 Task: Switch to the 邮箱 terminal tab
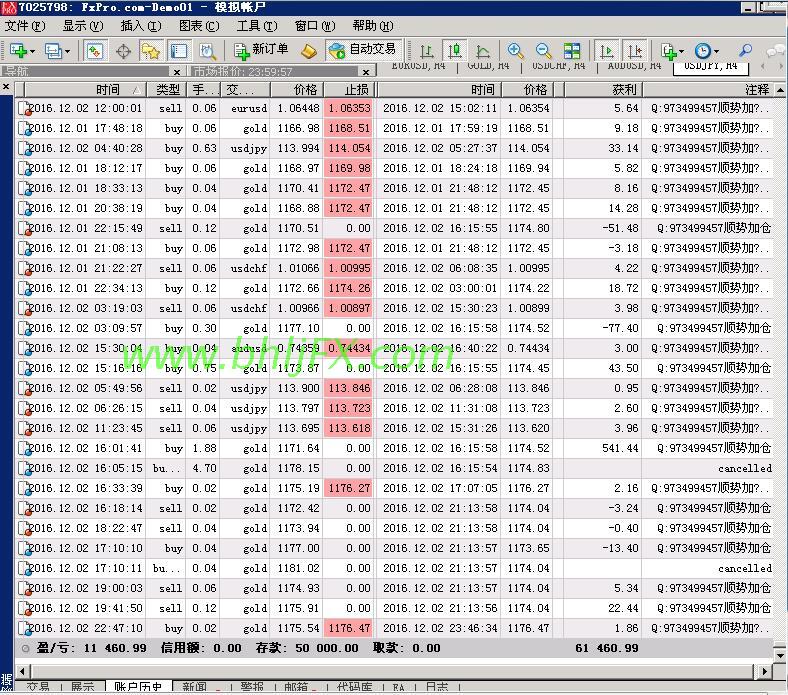pyautogui.click(x=296, y=686)
